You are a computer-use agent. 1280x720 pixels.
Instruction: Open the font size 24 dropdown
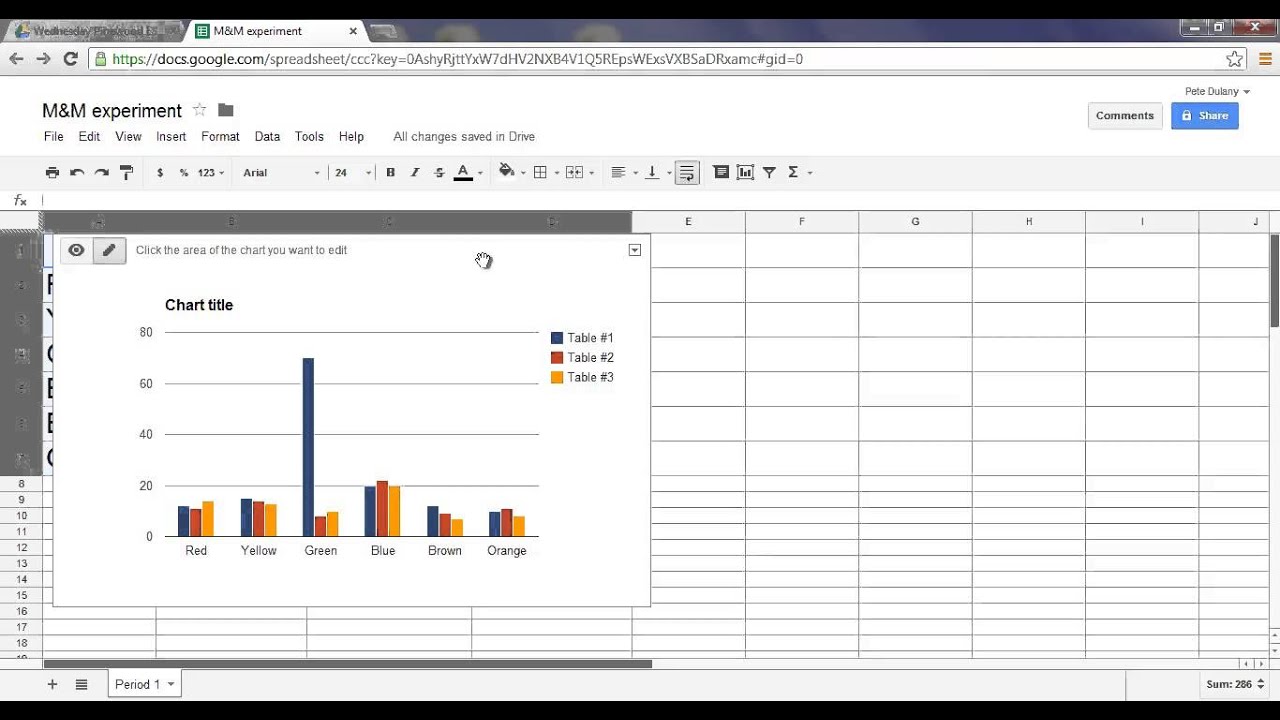tap(352, 172)
